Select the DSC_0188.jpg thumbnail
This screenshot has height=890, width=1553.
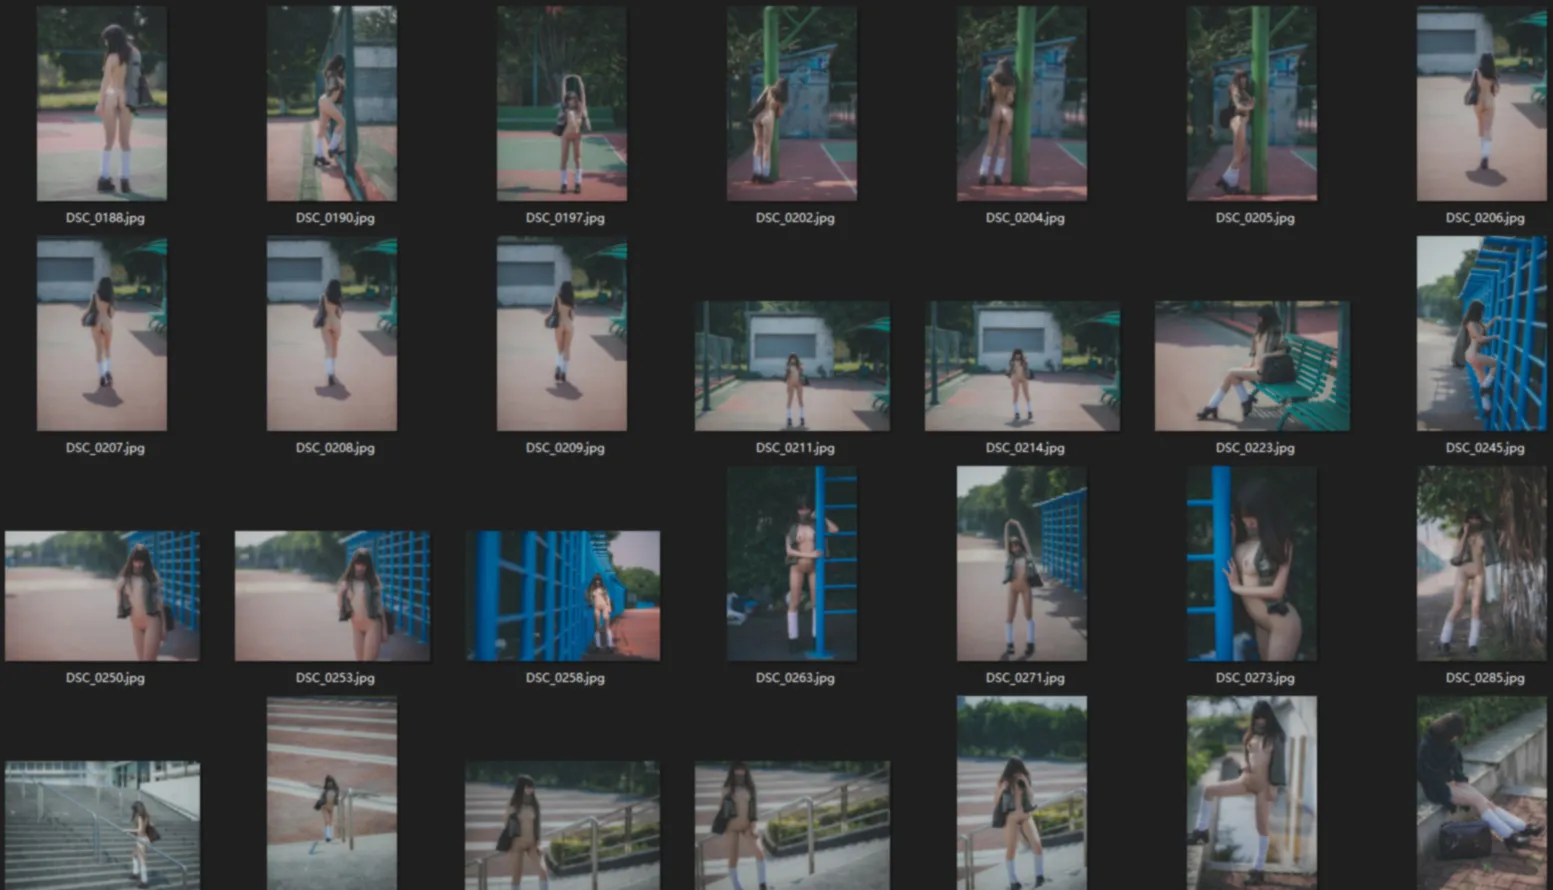coord(102,104)
